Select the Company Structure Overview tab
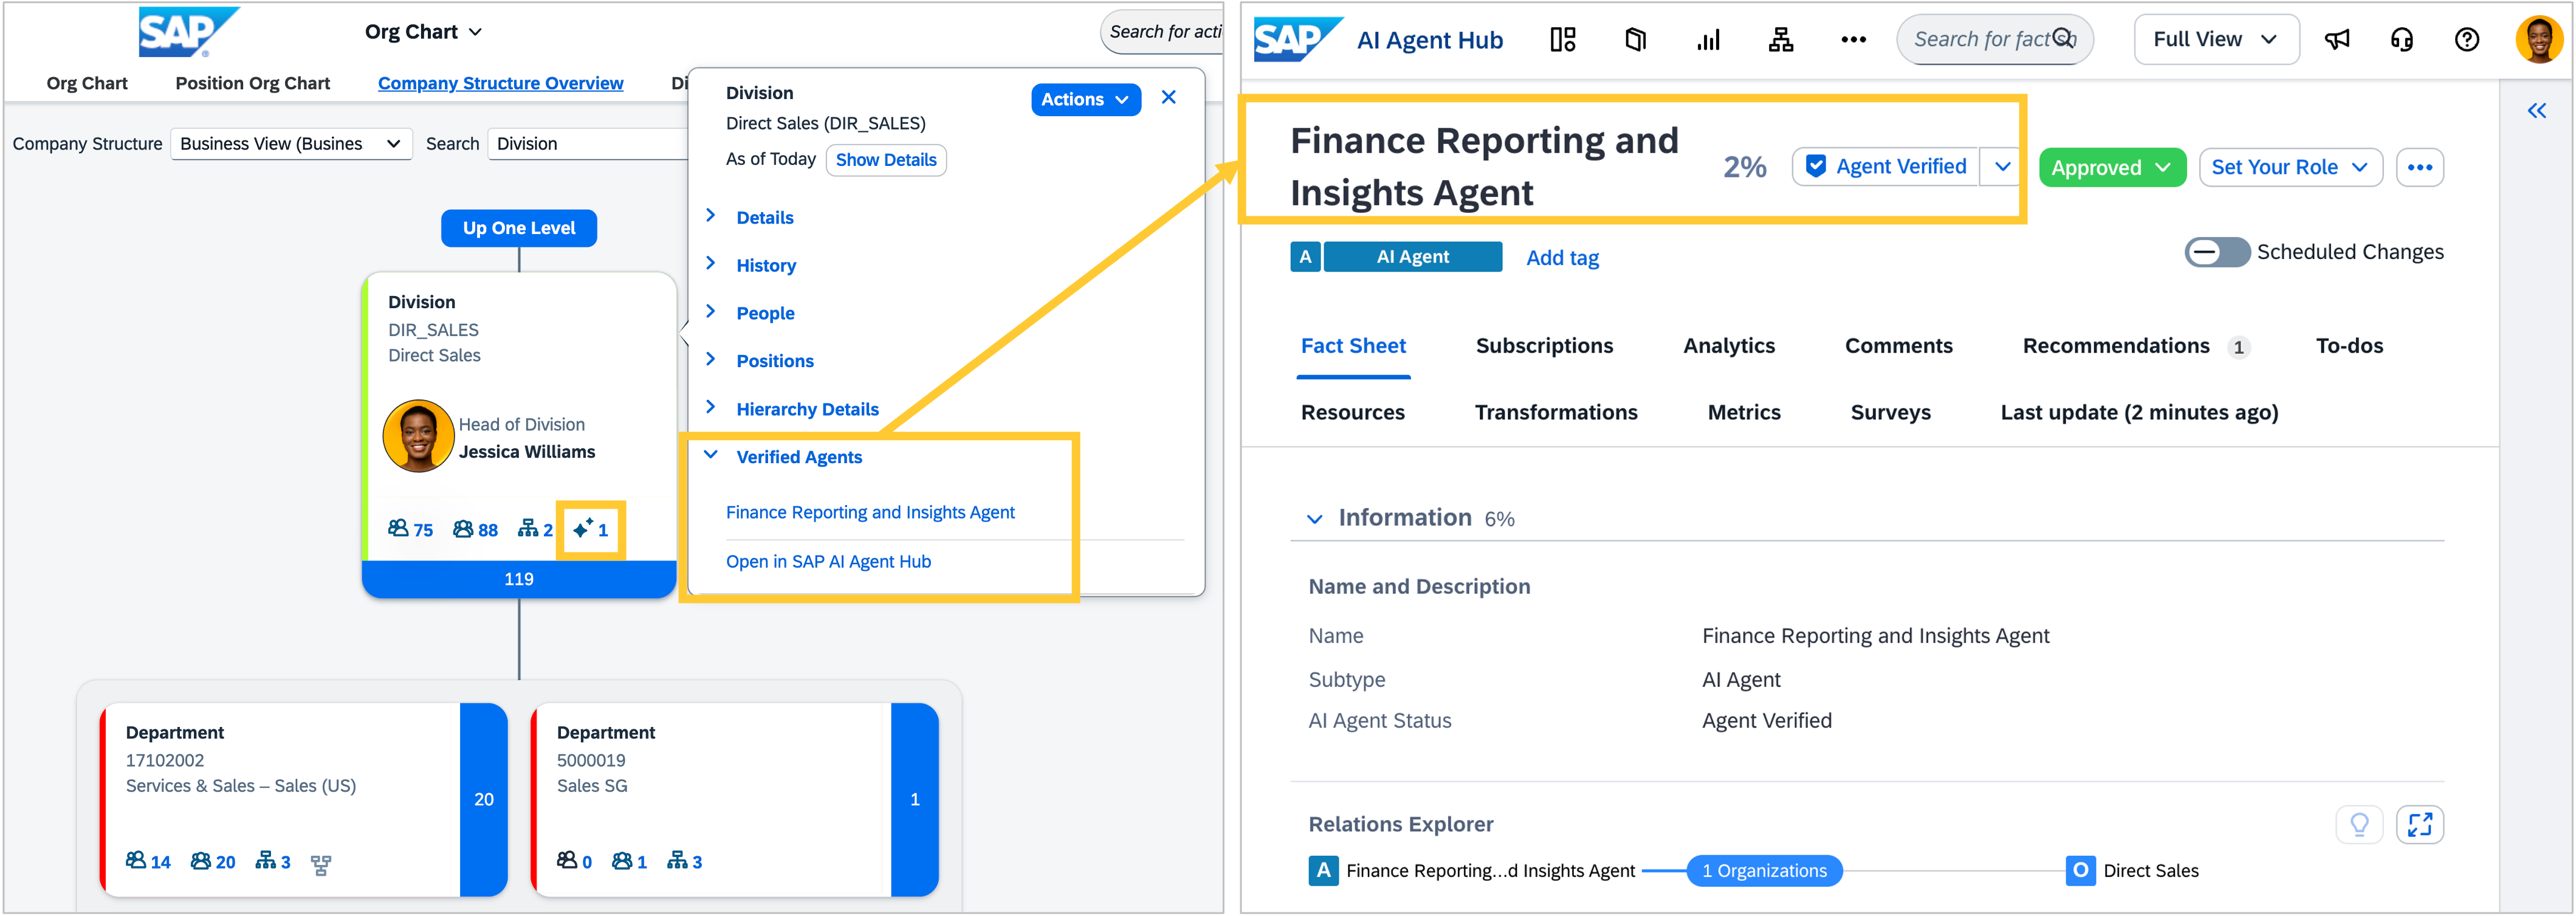Viewport: 2576px width, 916px height. [500, 84]
